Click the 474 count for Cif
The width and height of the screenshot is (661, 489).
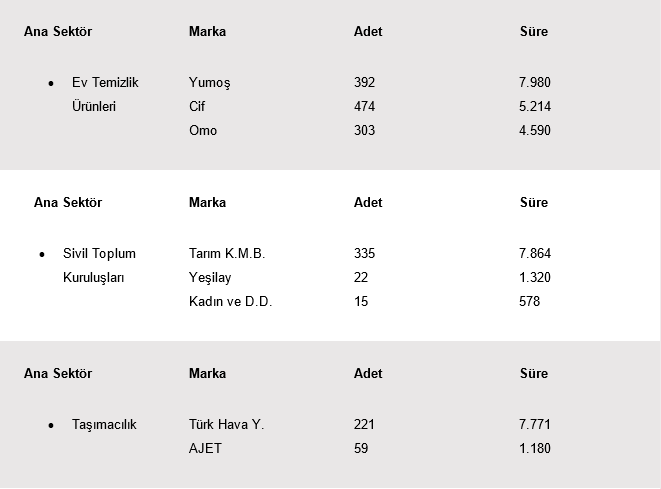tap(365, 107)
